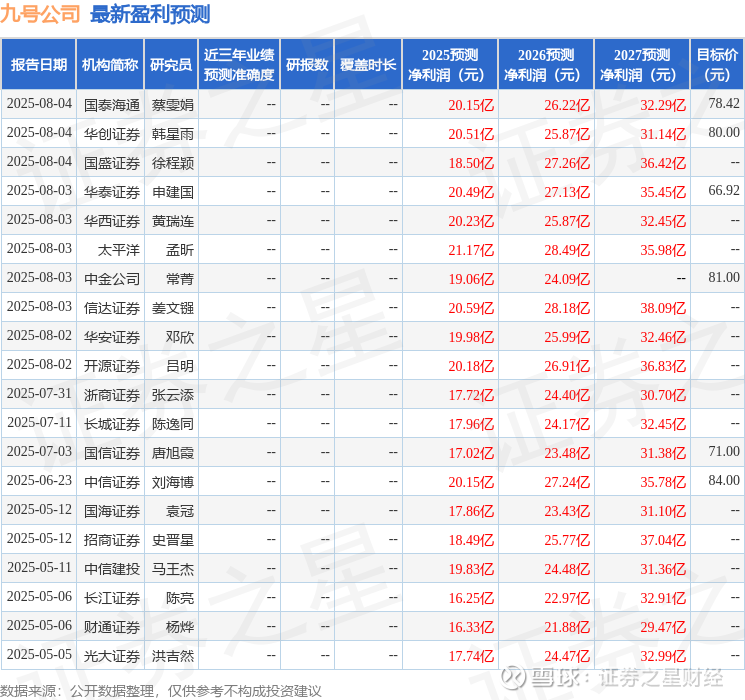Click target price 71.00
The width and height of the screenshot is (745, 700).
tap(724, 451)
